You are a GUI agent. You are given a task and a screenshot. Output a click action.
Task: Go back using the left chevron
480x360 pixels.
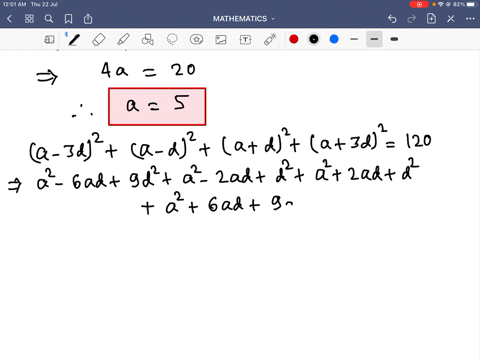click(x=9, y=19)
